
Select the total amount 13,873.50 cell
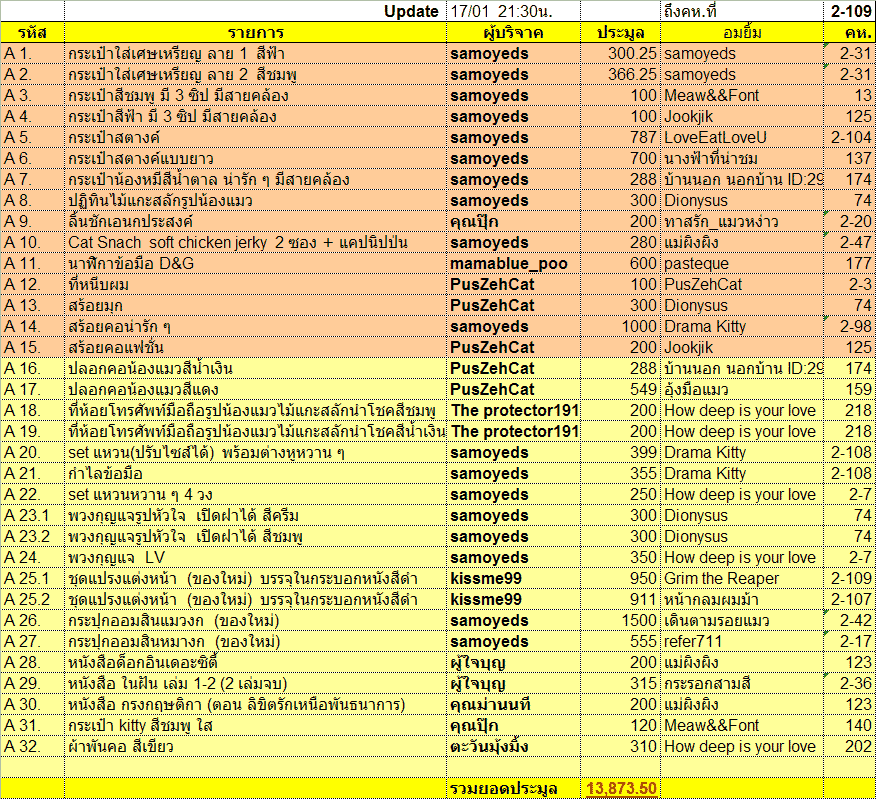point(620,788)
